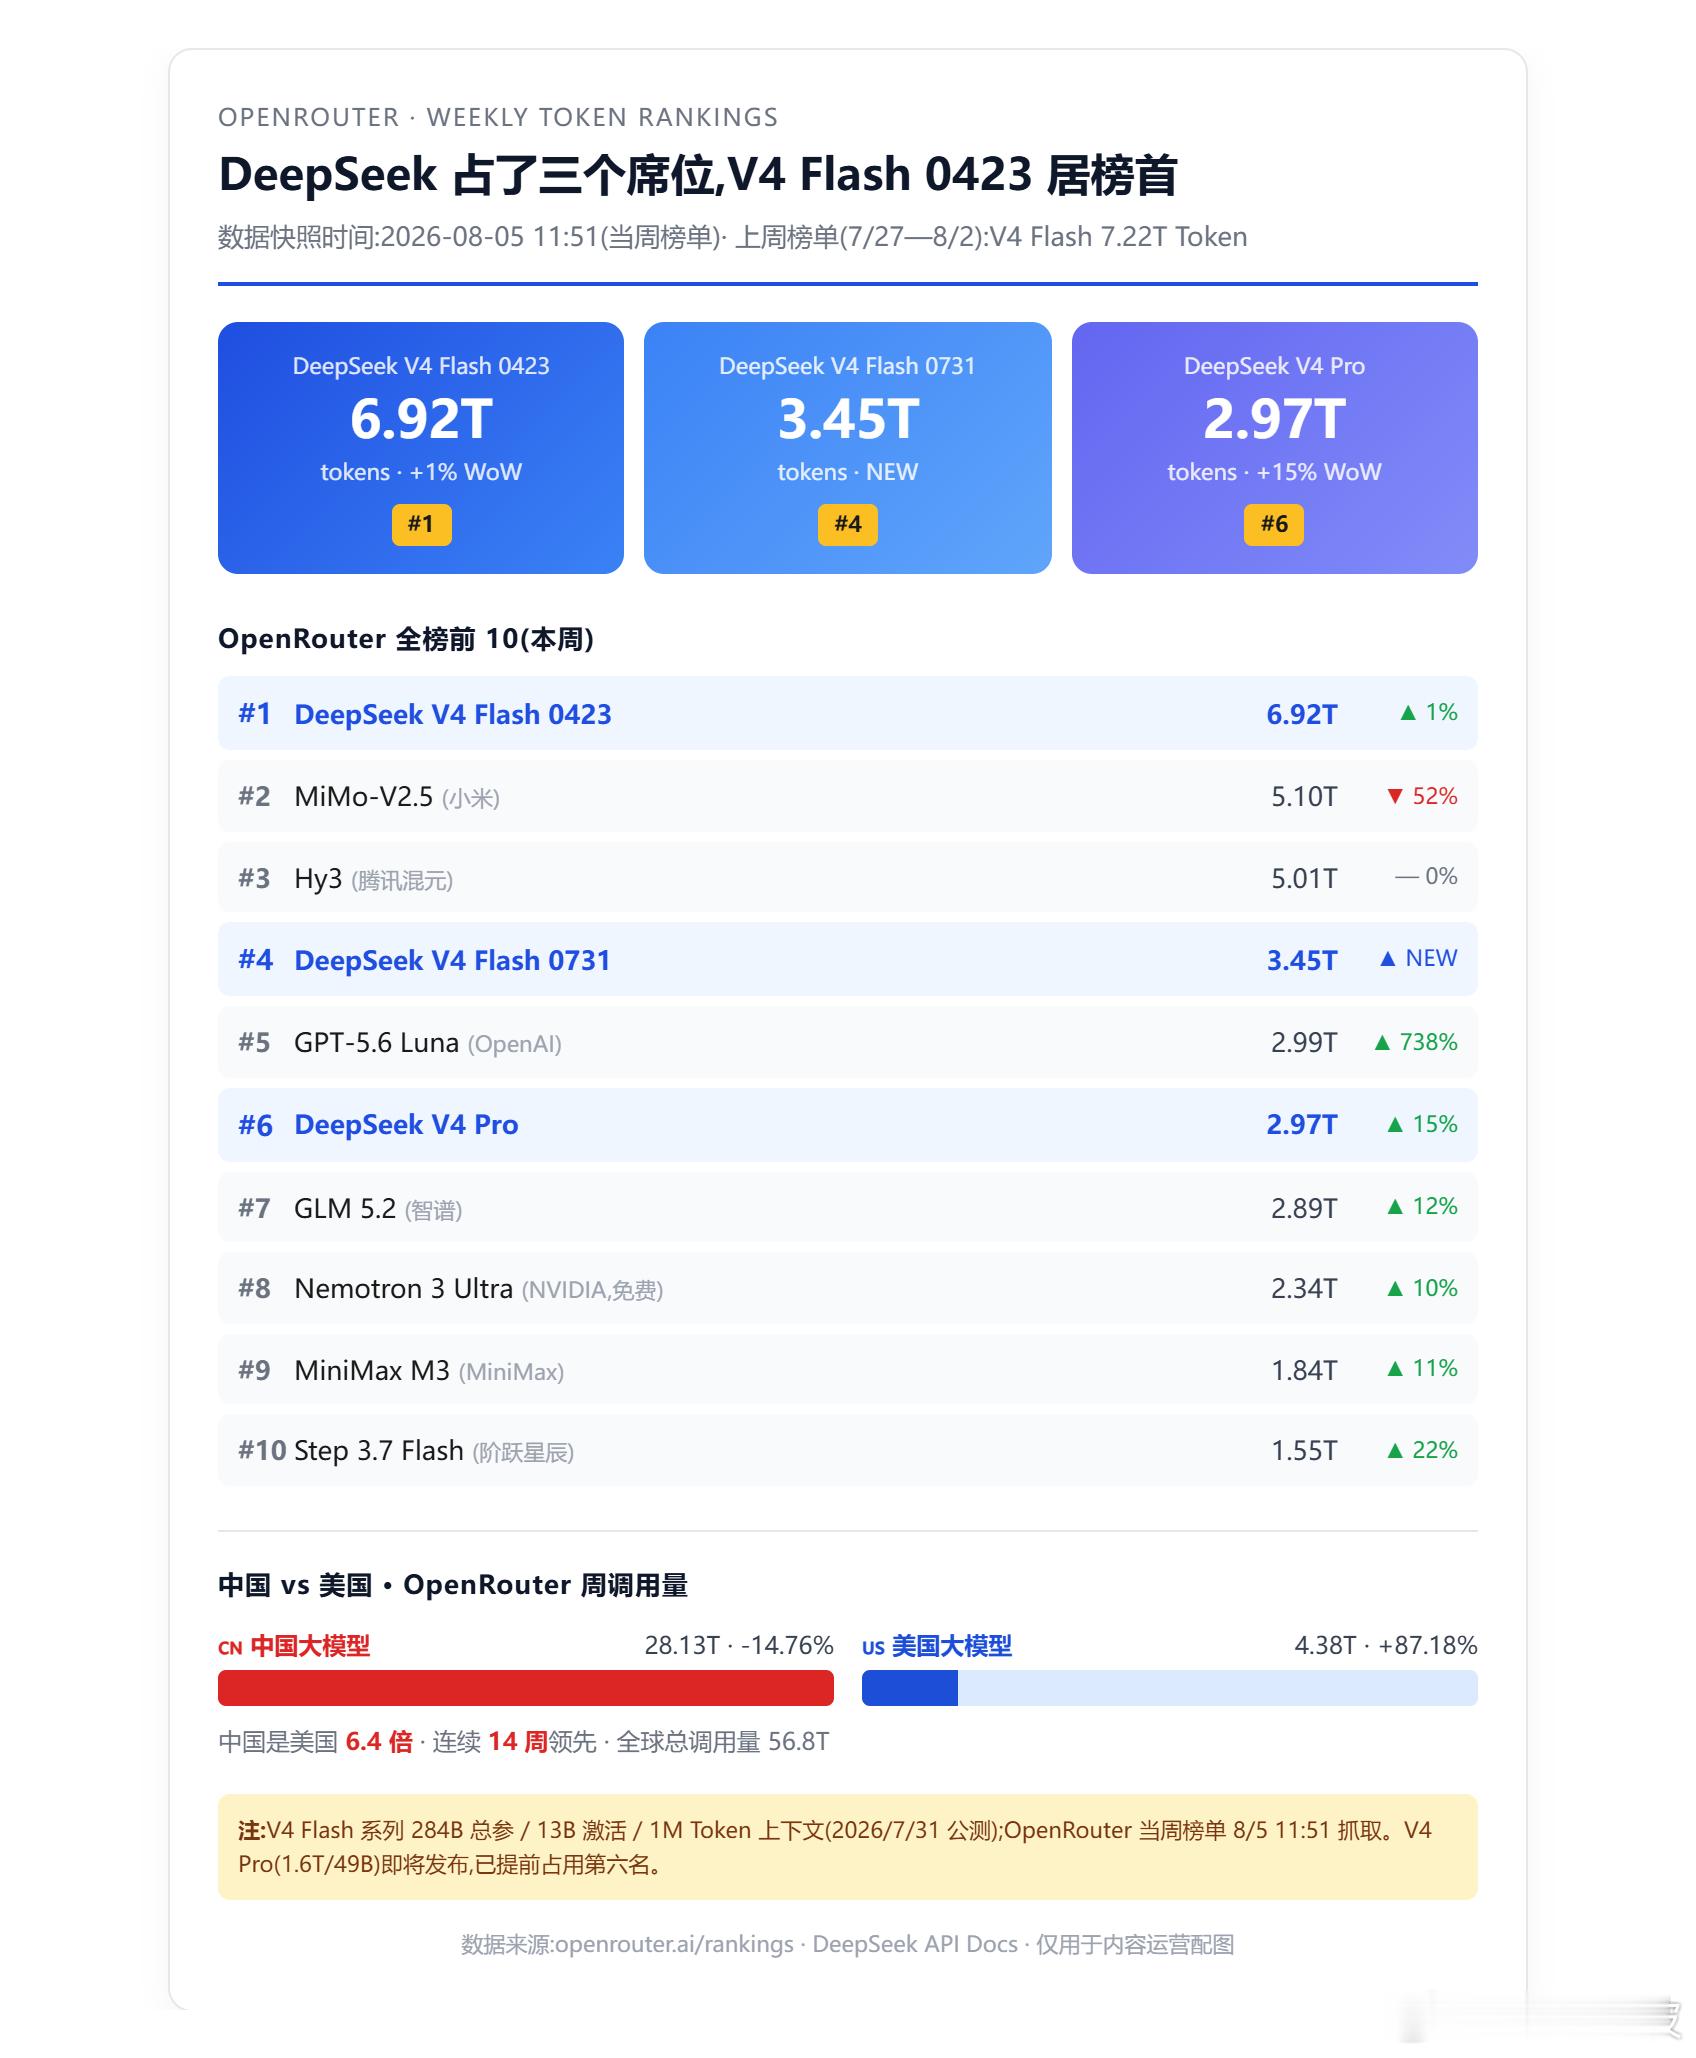Screen dimensions: 1696x2058
Task: Click the 数据来源 footer line
Action: pos(848,1944)
